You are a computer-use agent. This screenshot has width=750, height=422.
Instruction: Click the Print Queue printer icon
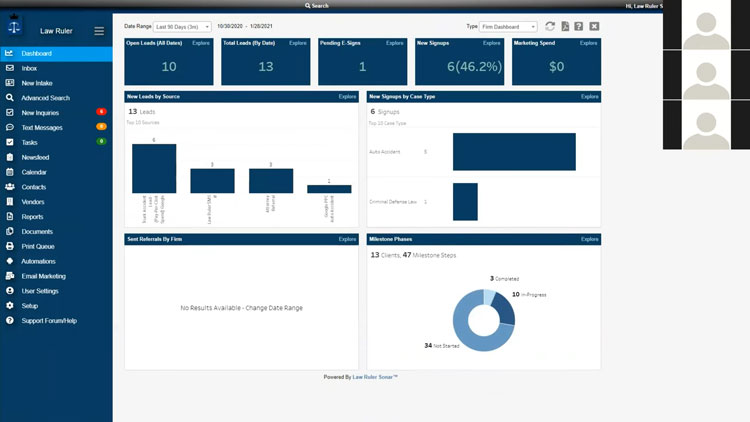pos(10,246)
